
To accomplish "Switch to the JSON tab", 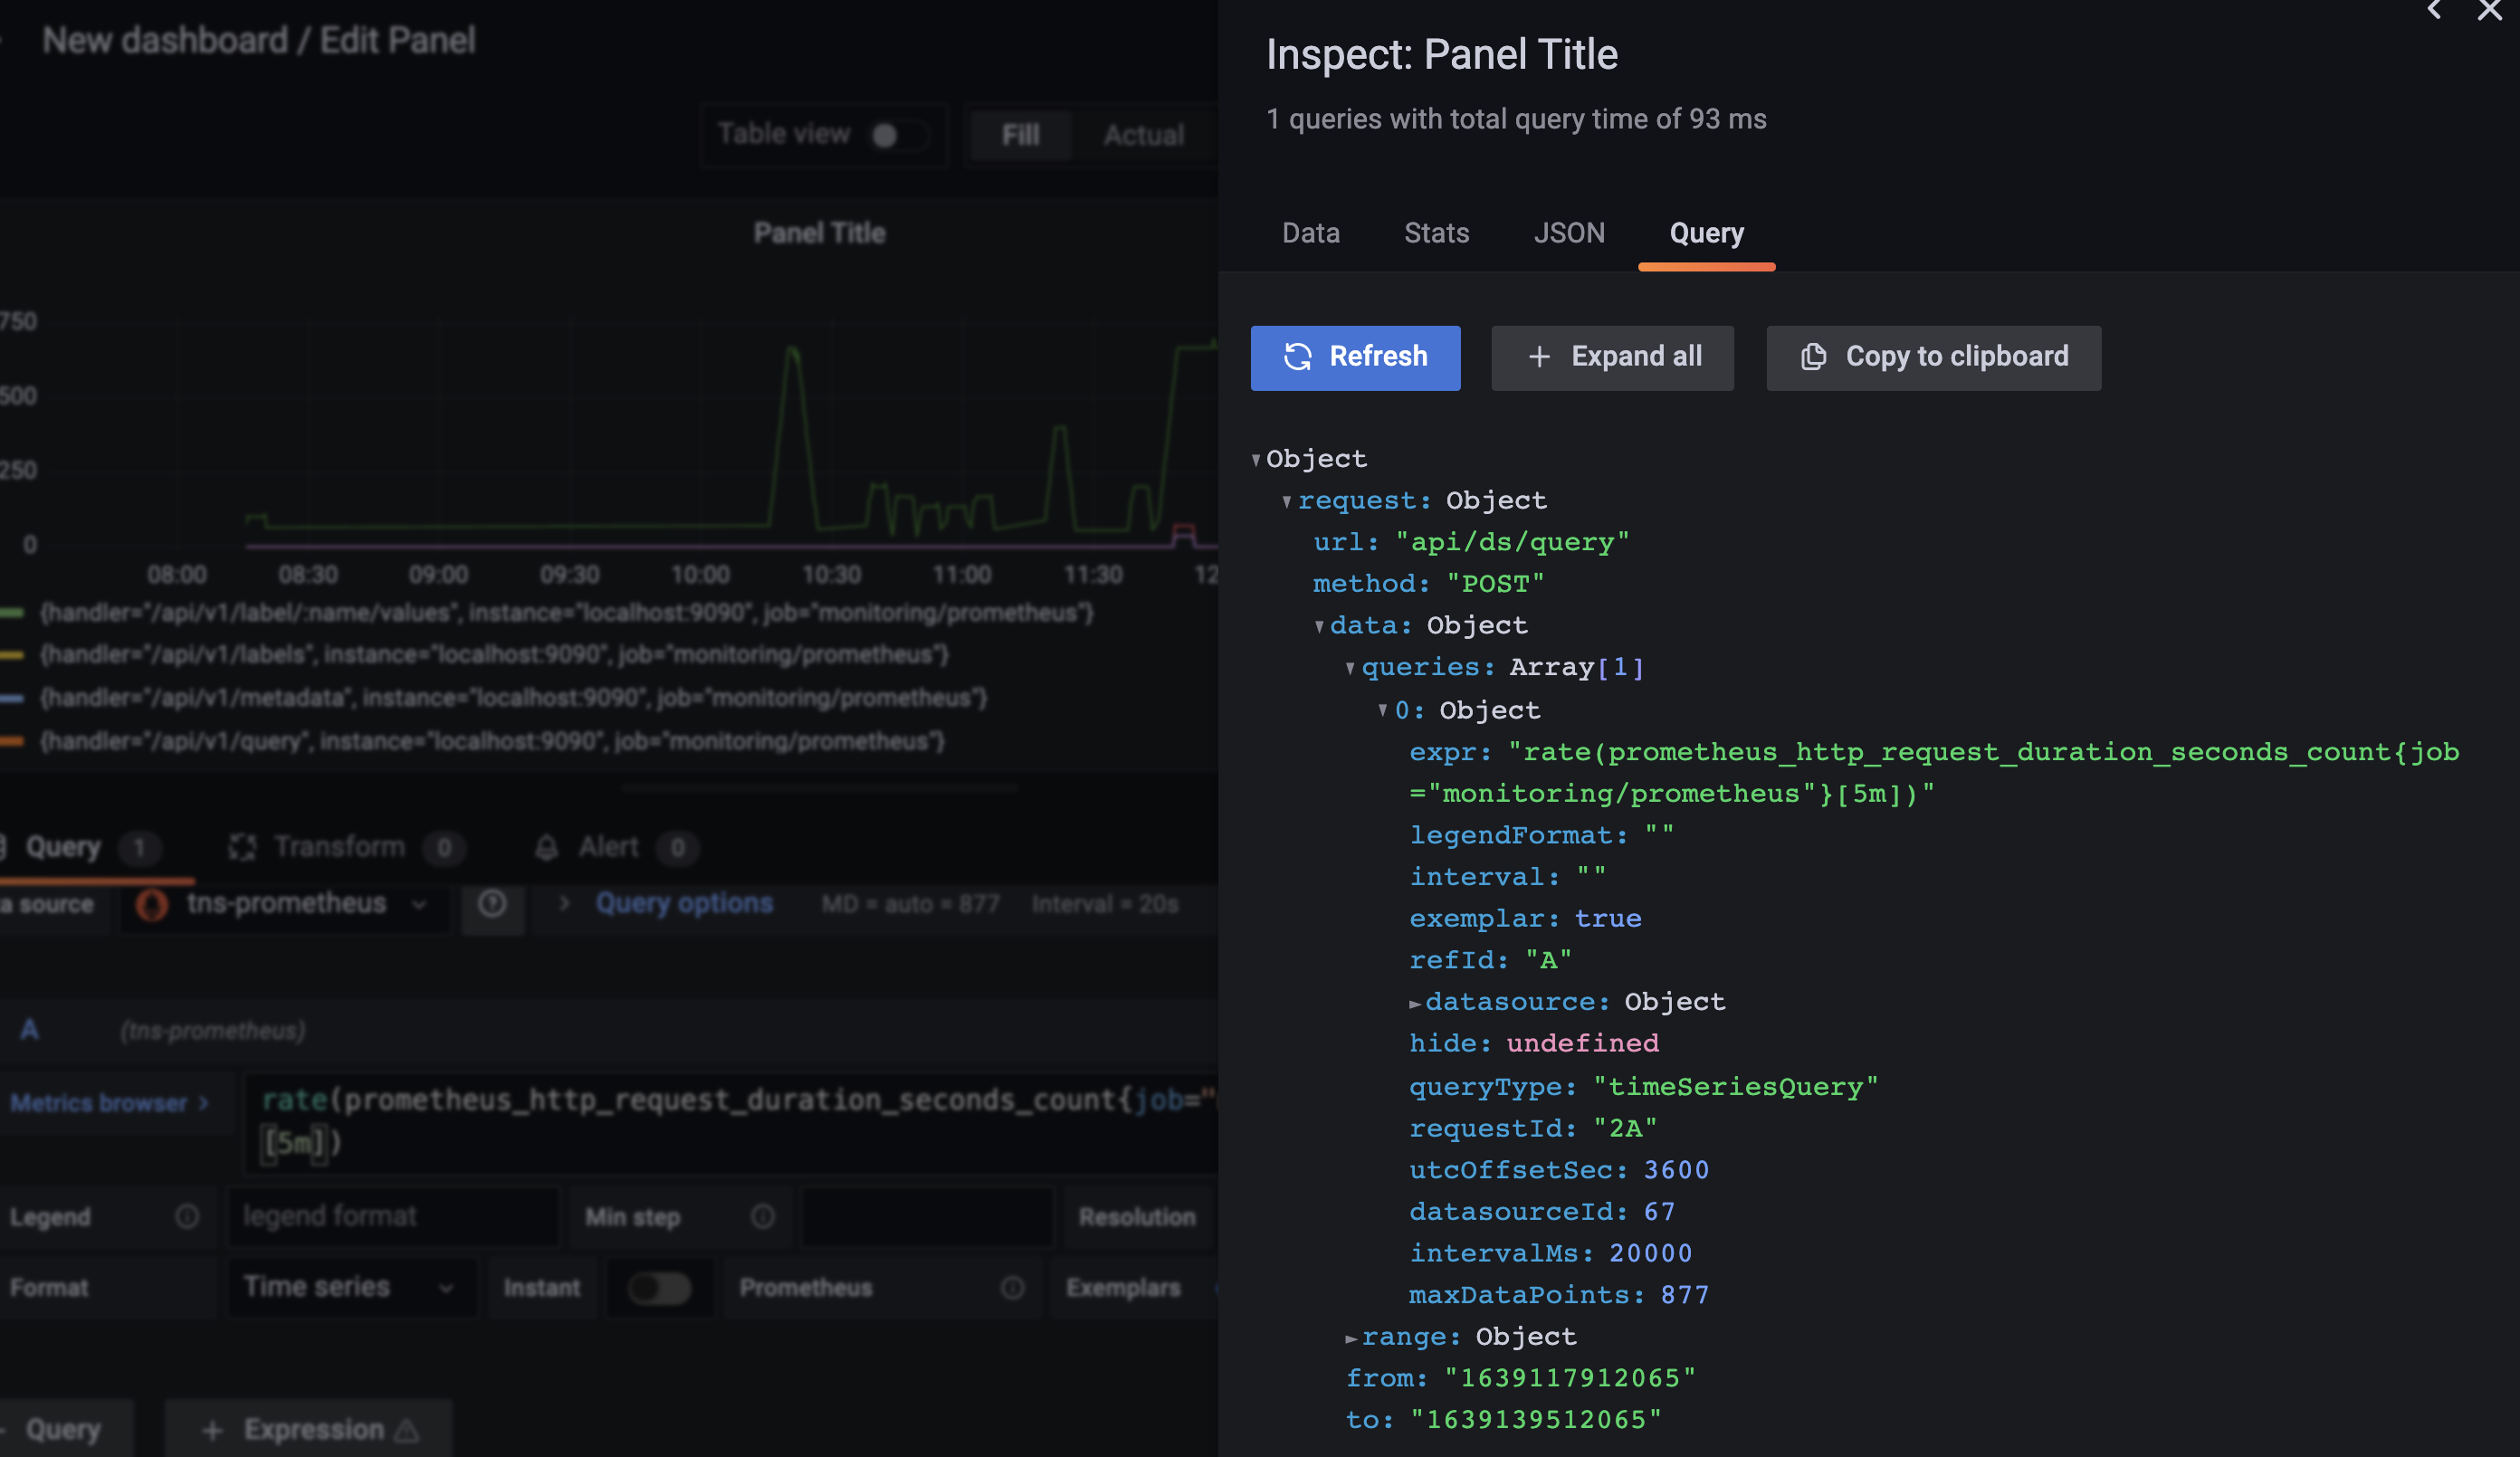I will (1569, 233).
